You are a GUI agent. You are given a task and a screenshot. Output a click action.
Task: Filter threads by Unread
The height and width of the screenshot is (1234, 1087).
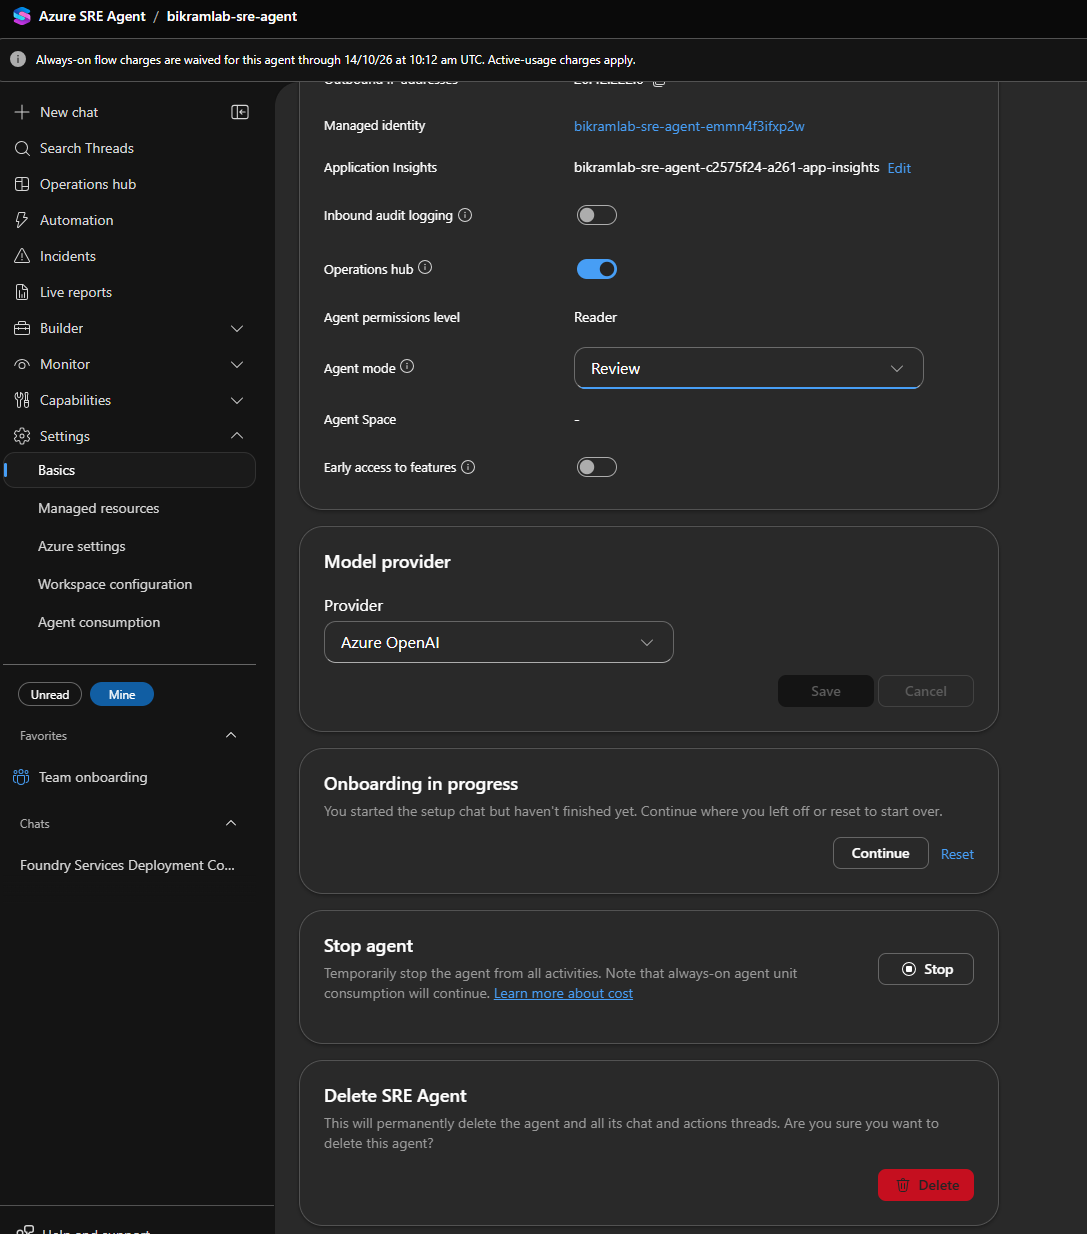pos(50,694)
